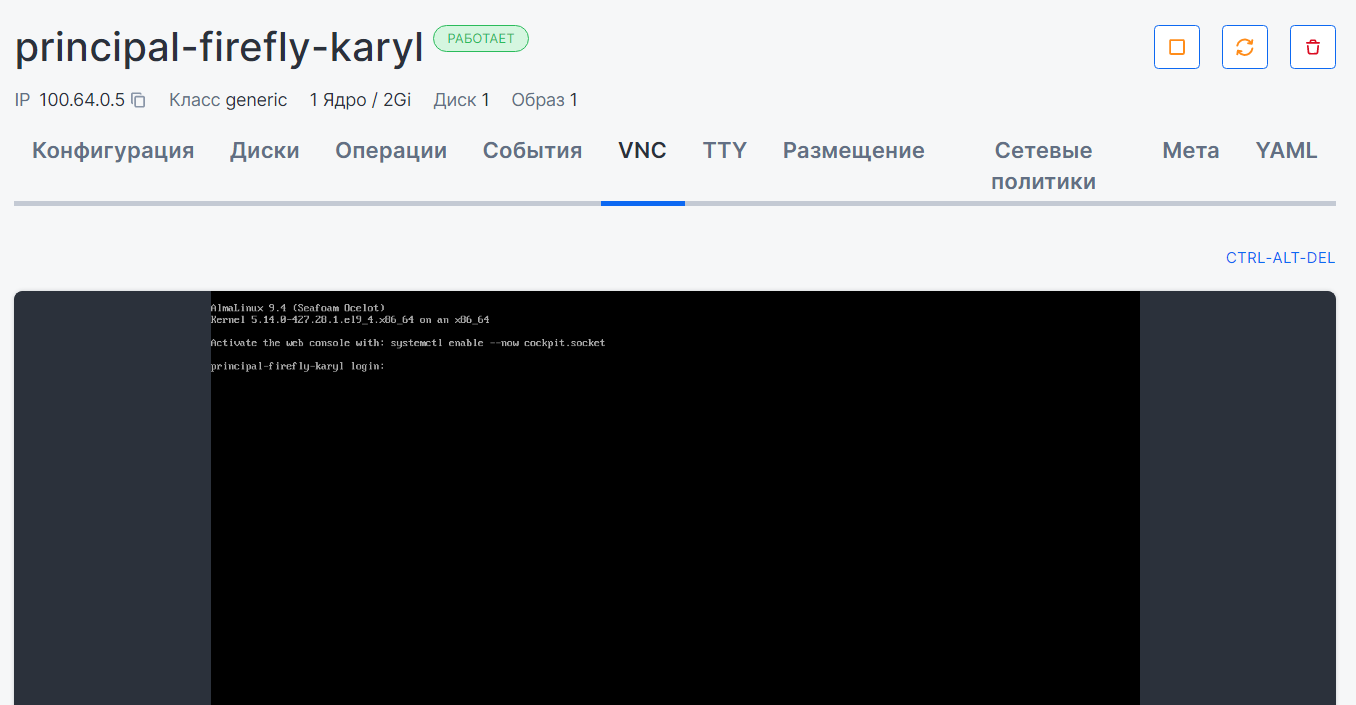Screen dimensions: 1356x705
Task: Open the События tab
Action: (532, 151)
